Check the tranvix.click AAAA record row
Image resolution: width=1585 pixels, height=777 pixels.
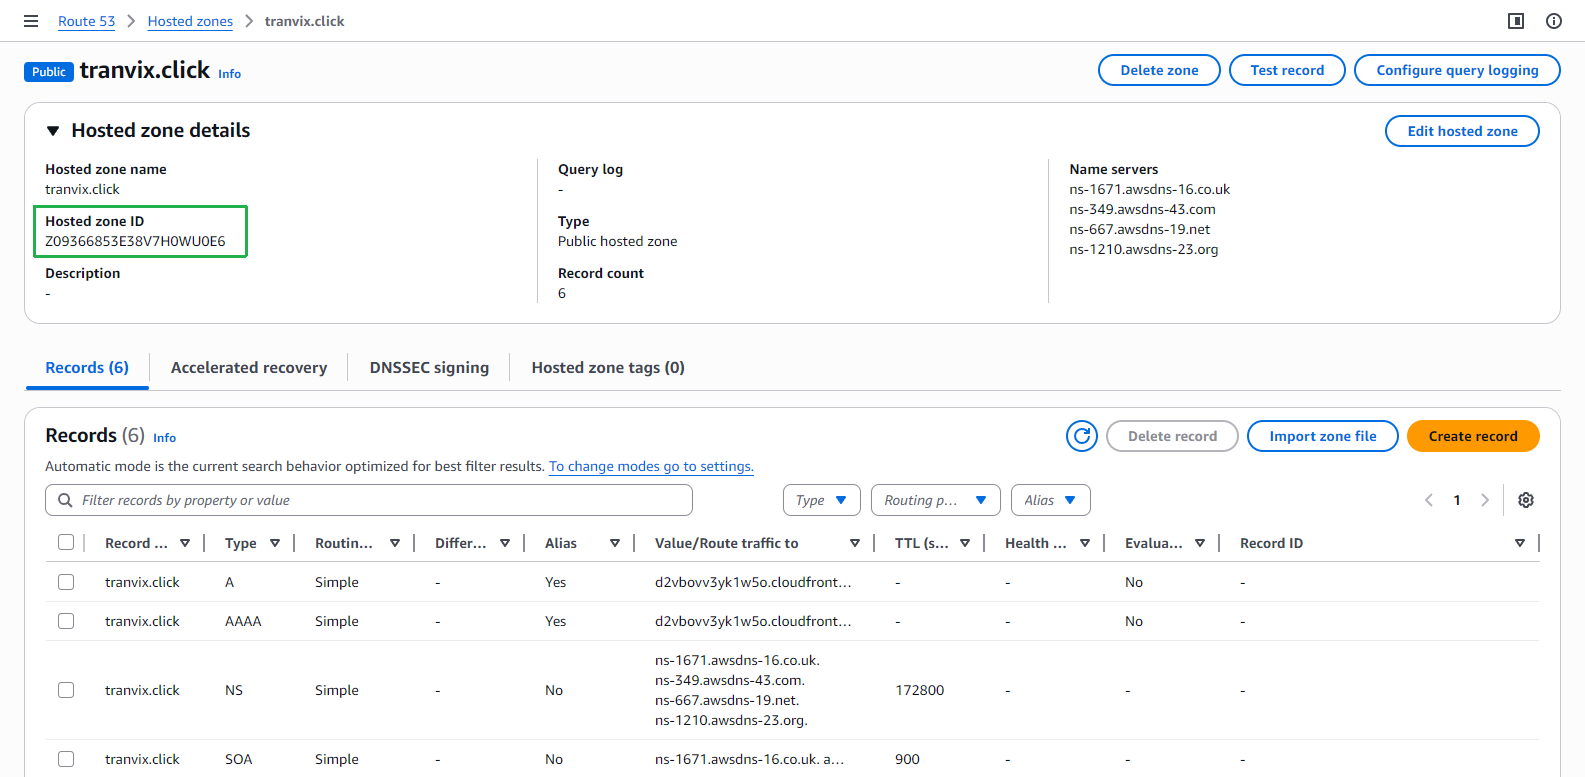[x=66, y=621]
